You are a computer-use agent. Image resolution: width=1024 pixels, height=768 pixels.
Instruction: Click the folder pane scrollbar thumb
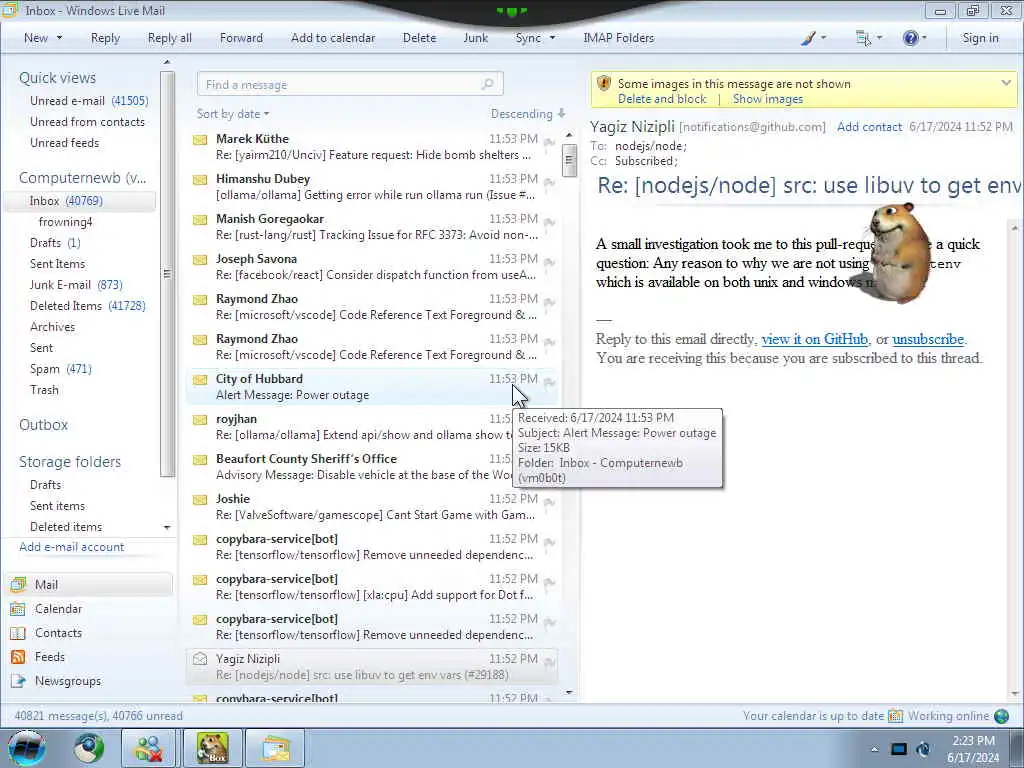tap(167, 274)
